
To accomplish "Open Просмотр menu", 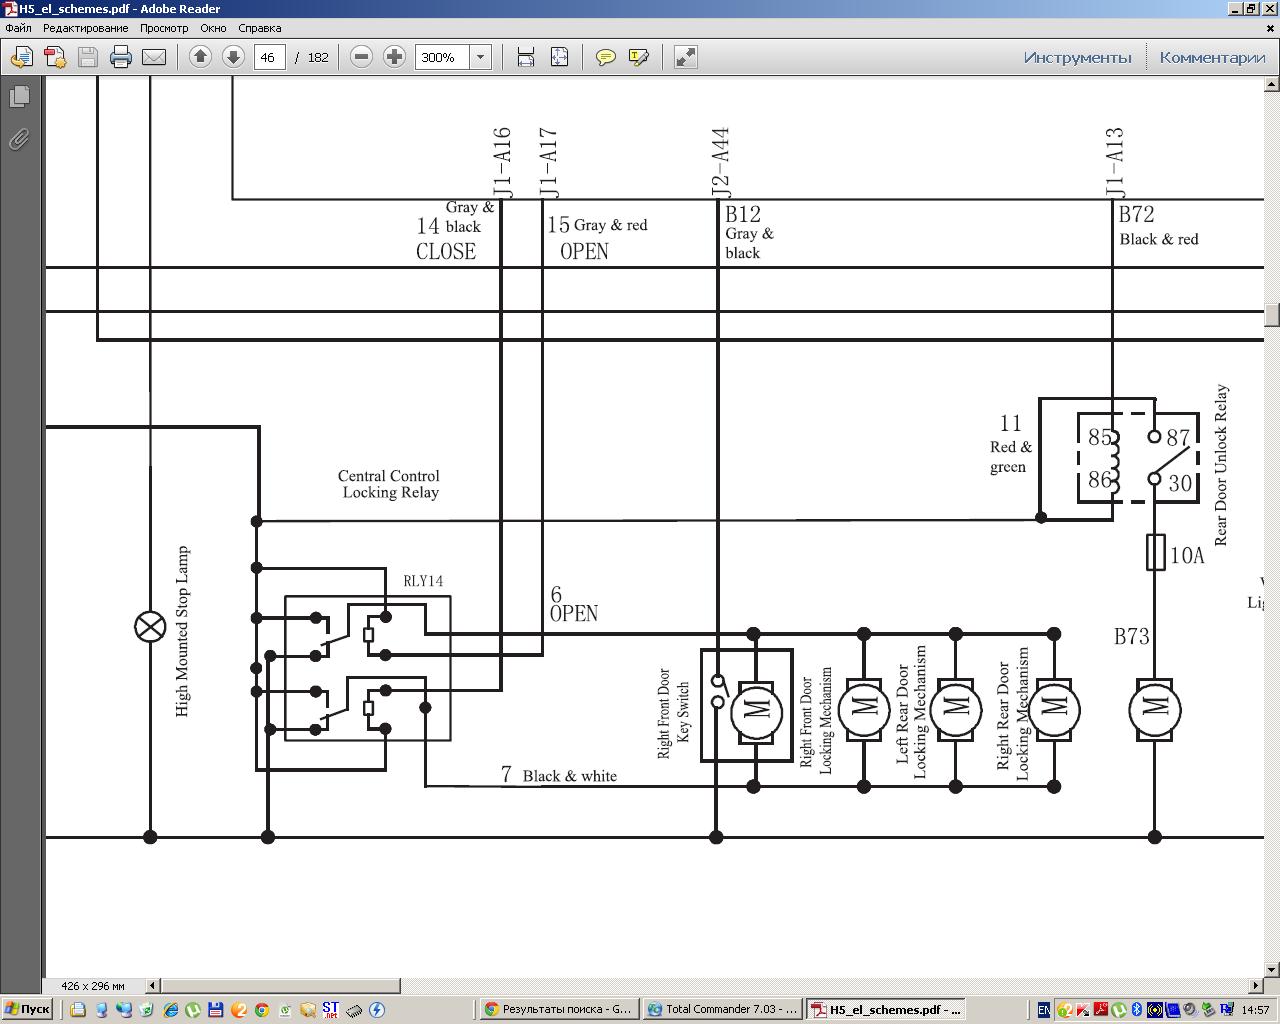I will [164, 28].
